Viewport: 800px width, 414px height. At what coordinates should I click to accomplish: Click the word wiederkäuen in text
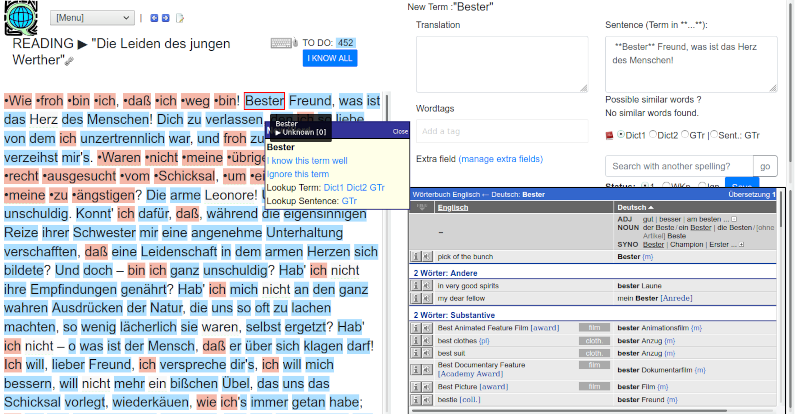click(151, 402)
